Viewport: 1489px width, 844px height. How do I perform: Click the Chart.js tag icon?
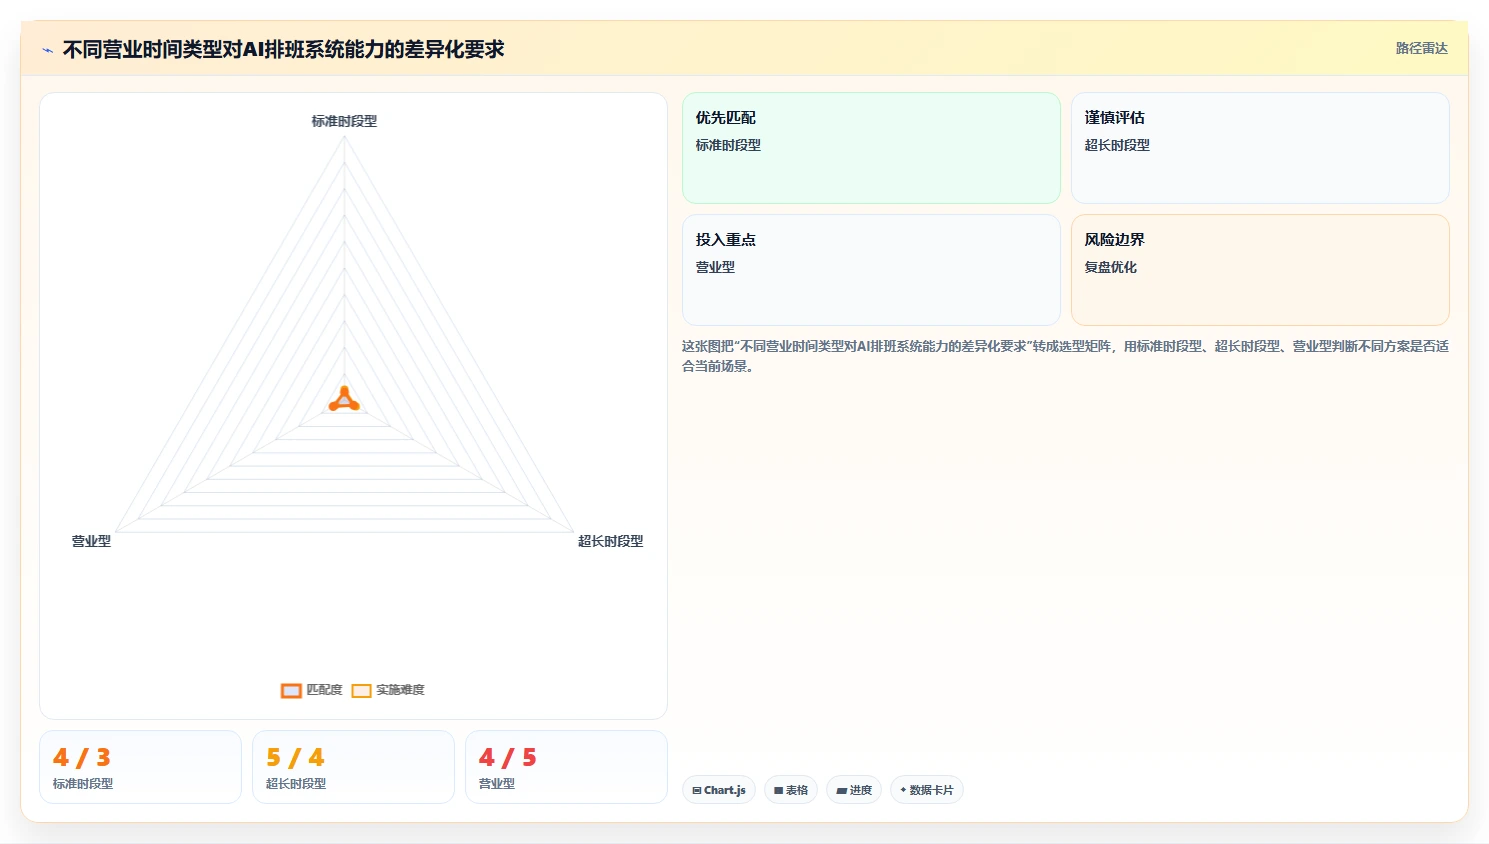[x=697, y=790]
